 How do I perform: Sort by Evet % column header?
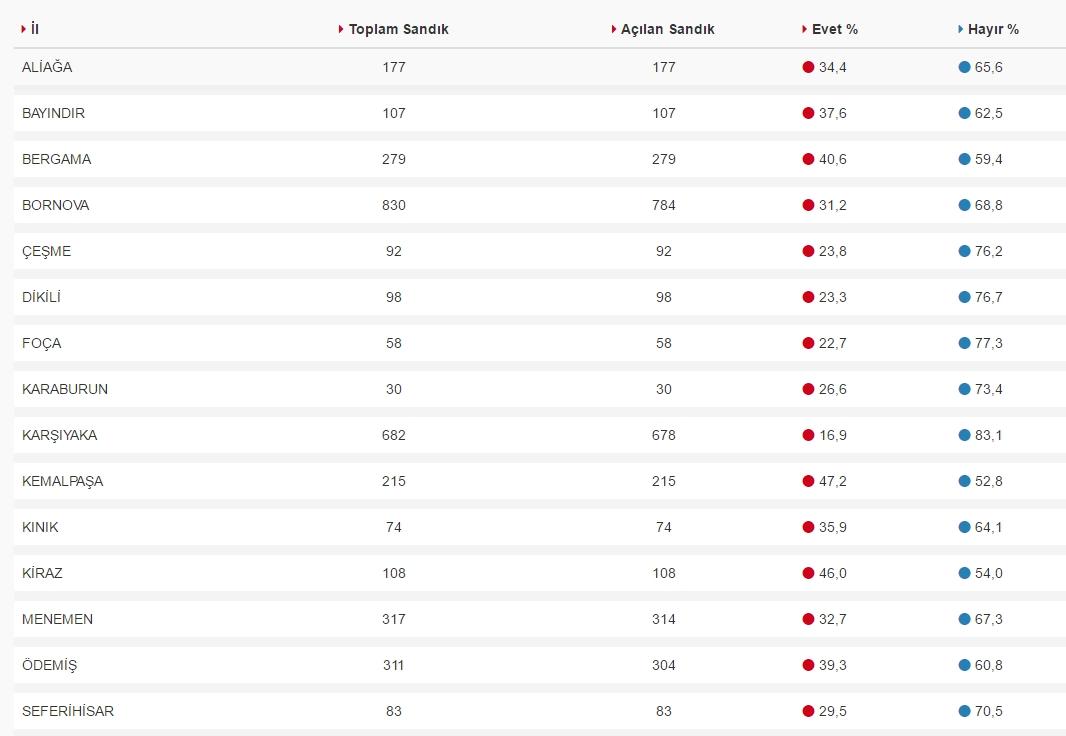click(x=834, y=29)
